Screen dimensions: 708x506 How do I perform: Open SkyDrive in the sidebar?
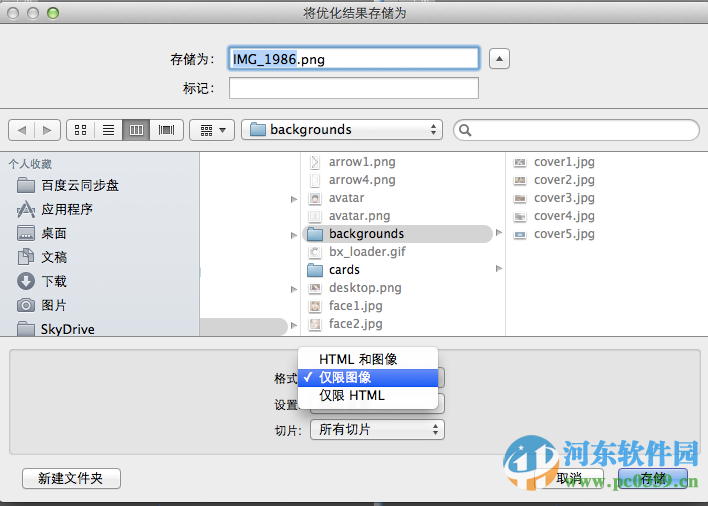tap(56, 329)
